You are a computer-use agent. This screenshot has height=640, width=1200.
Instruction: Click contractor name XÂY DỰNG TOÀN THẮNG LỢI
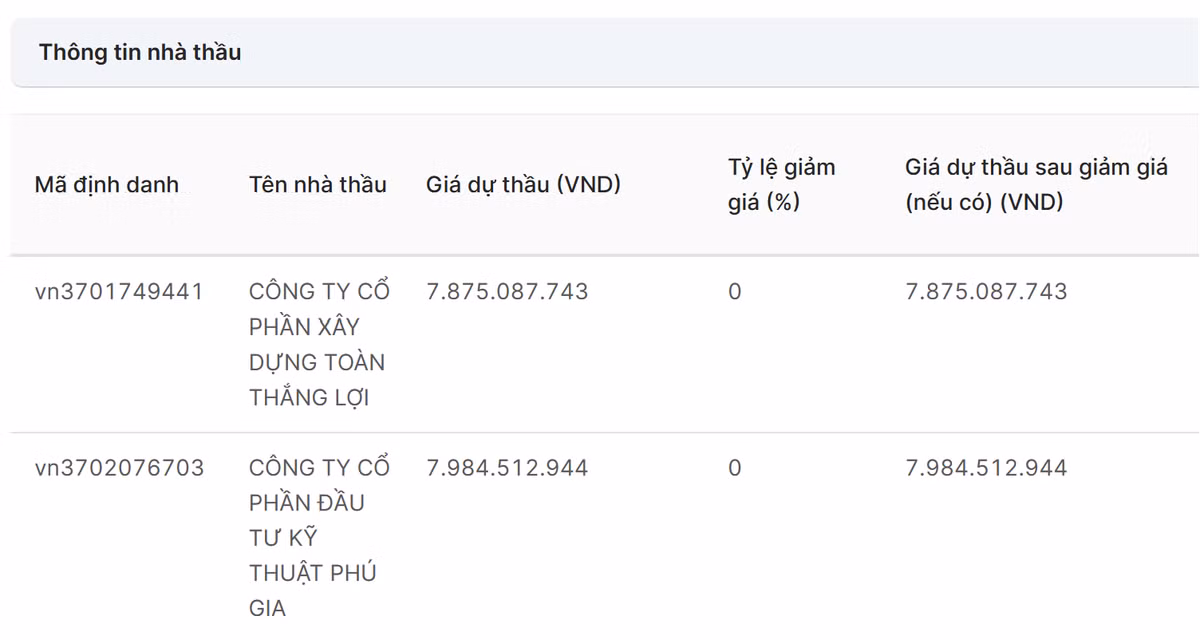click(x=319, y=344)
